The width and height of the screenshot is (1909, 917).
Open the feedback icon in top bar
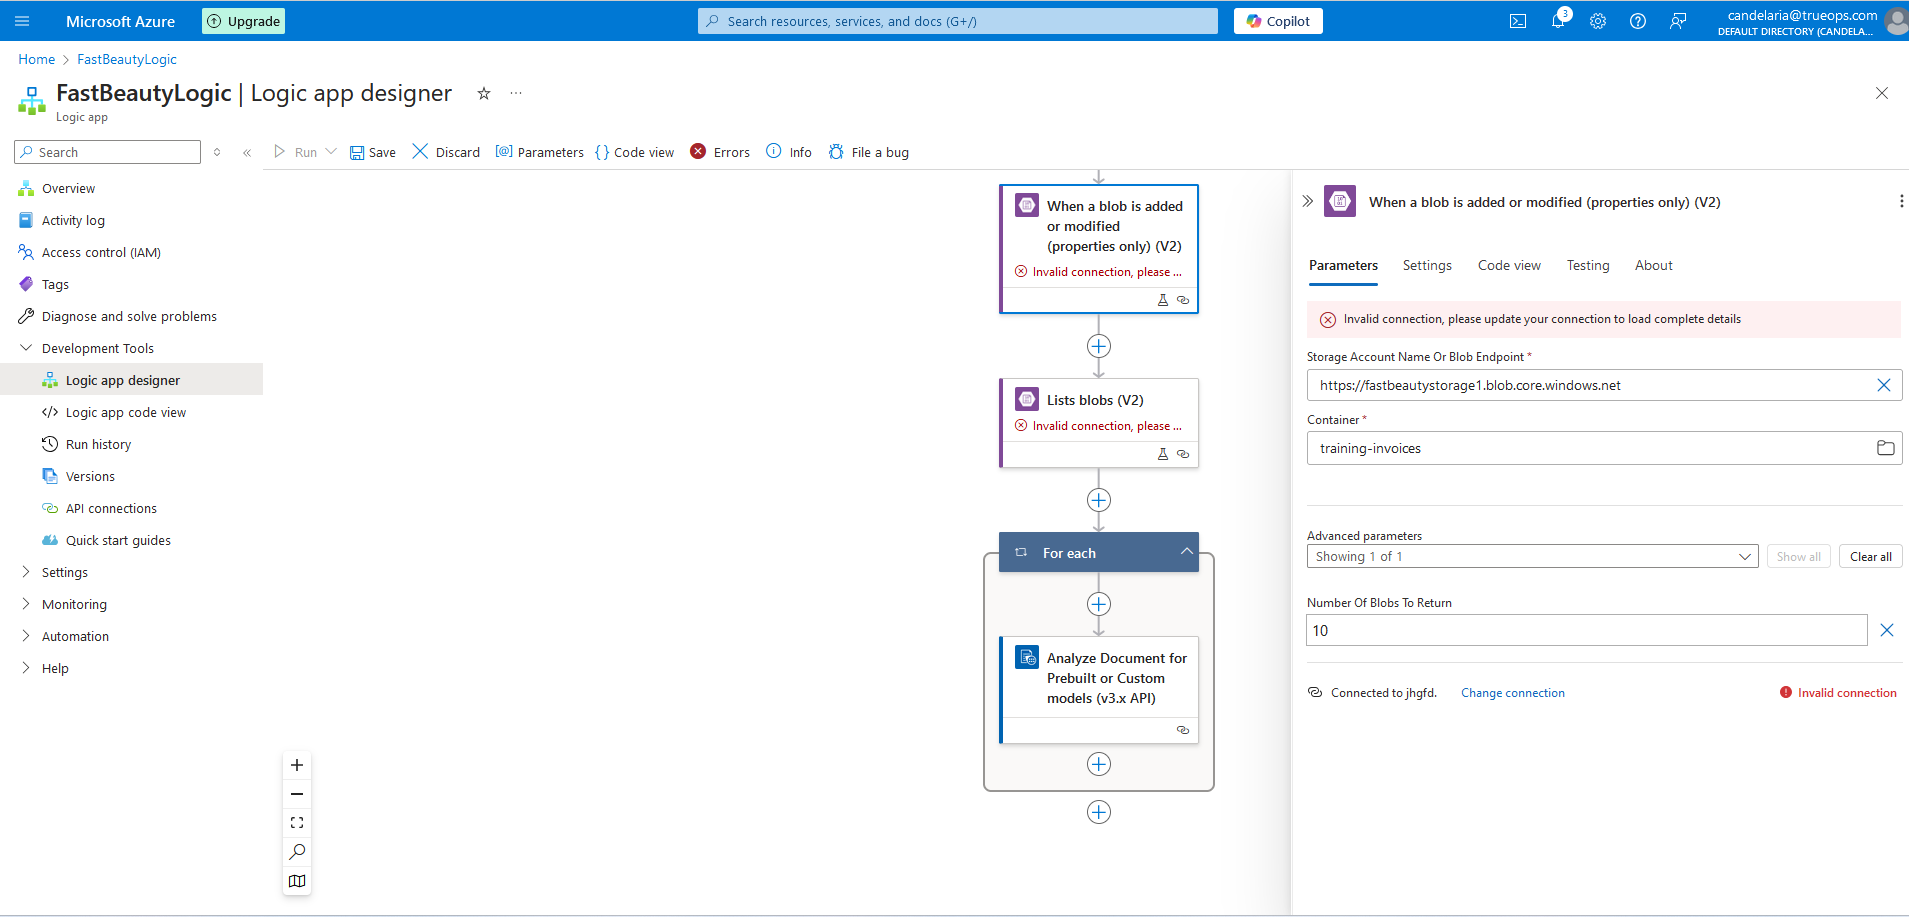1678,21
